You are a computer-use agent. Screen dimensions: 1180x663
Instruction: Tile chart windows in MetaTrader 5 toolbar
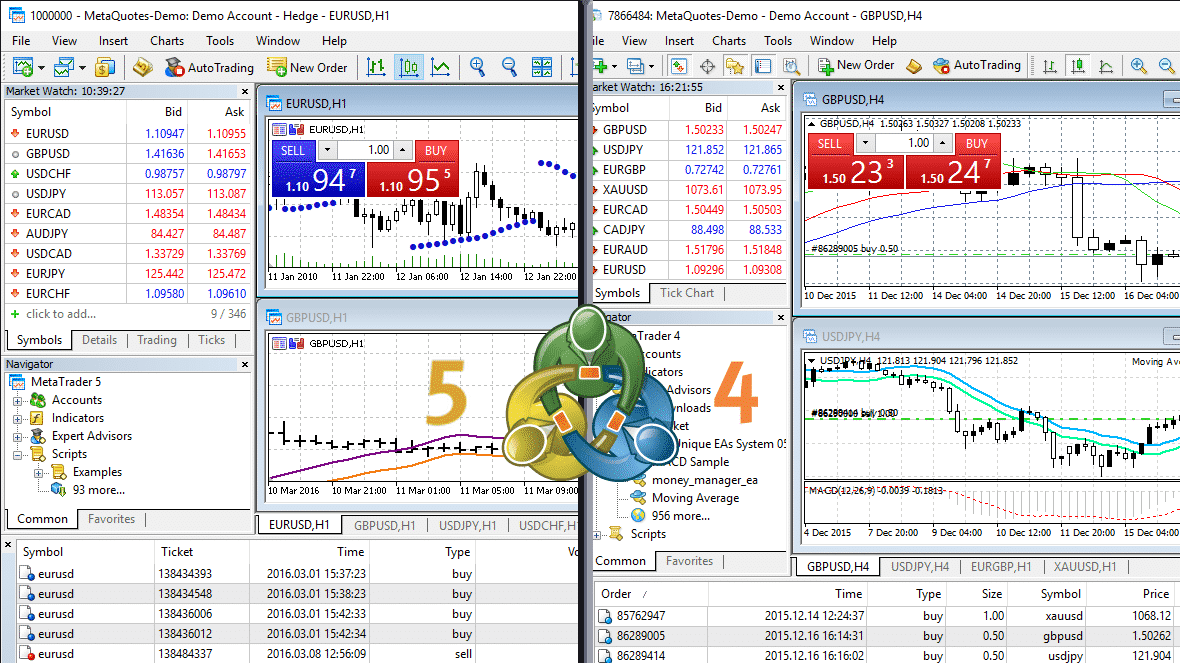point(542,67)
